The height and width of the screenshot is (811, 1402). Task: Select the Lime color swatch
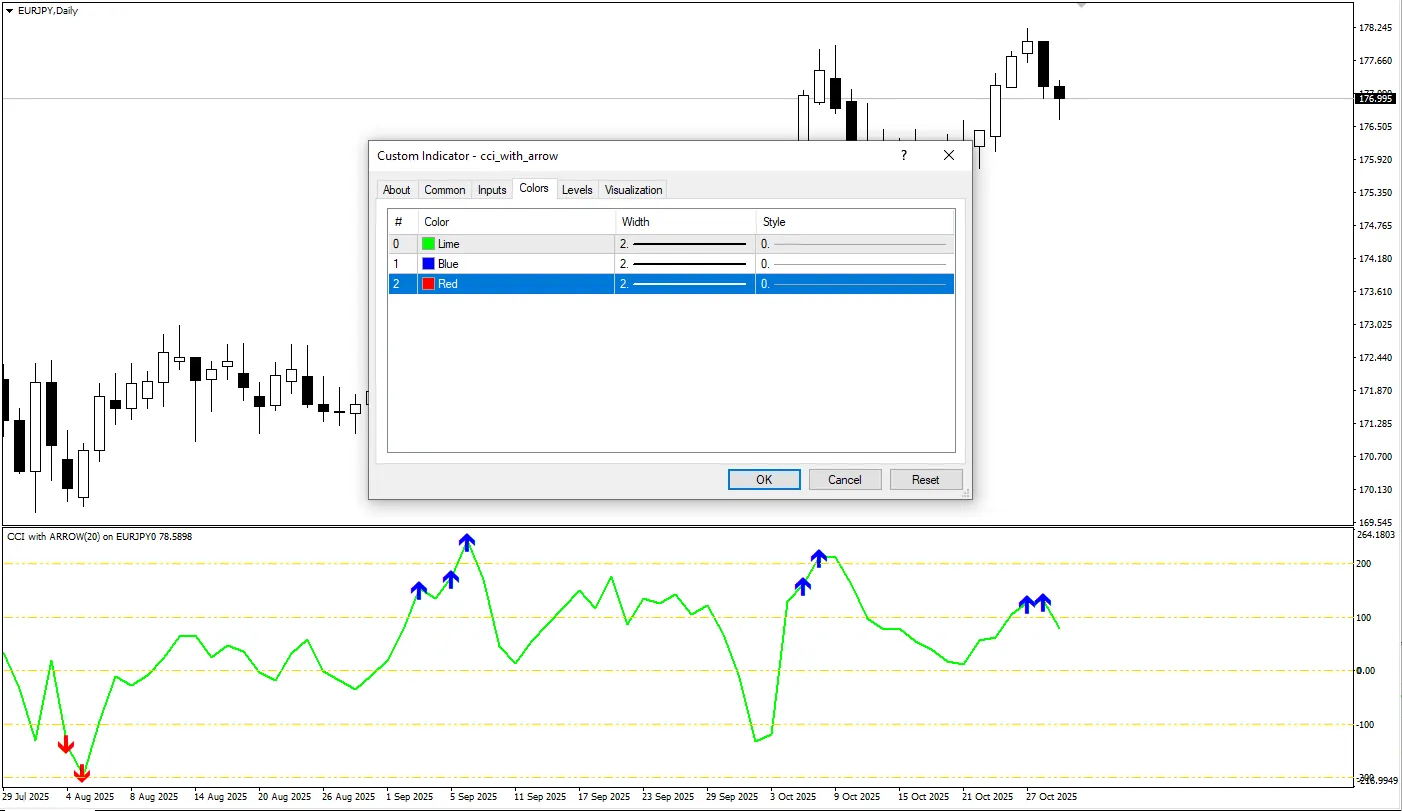(428, 244)
